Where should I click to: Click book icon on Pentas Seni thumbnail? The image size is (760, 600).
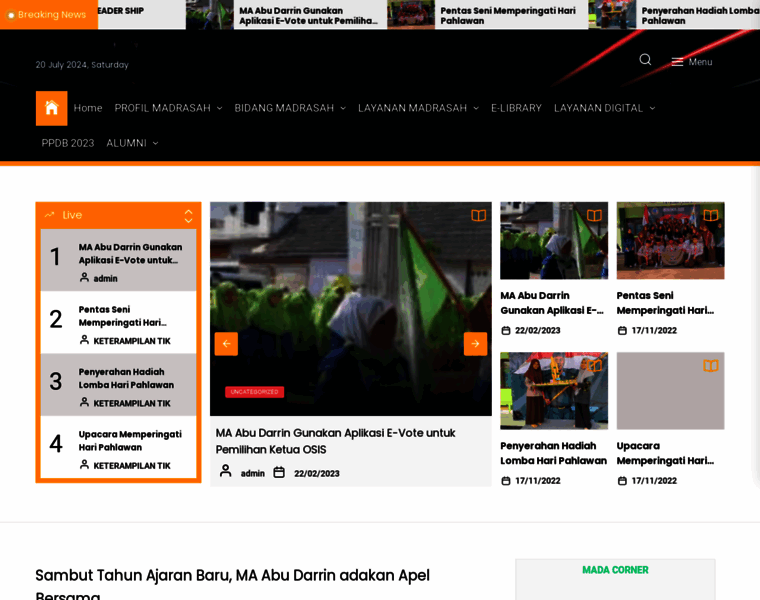pyautogui.click(x=710, y=216)
